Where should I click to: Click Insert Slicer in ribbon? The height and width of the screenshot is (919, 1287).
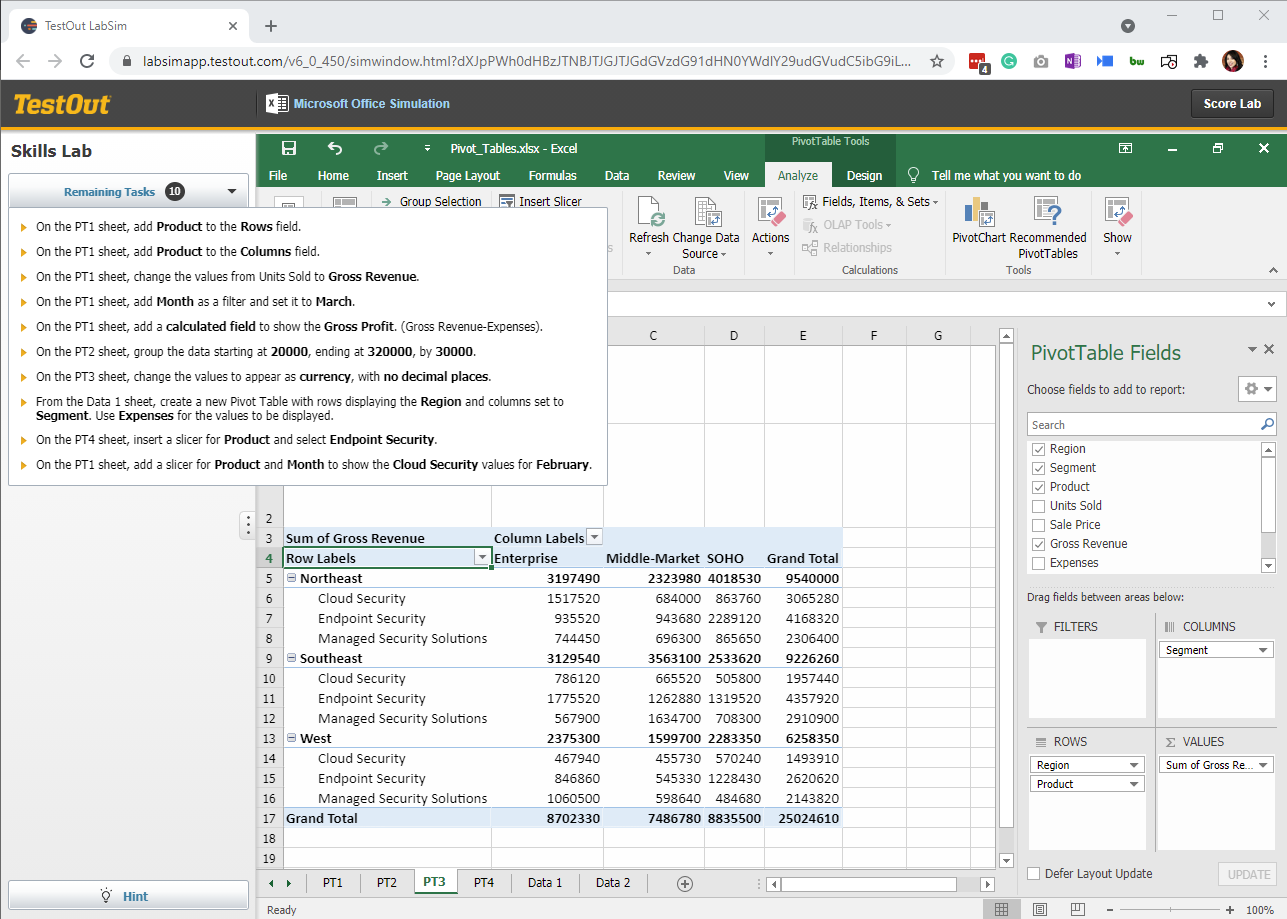point(540,201)
